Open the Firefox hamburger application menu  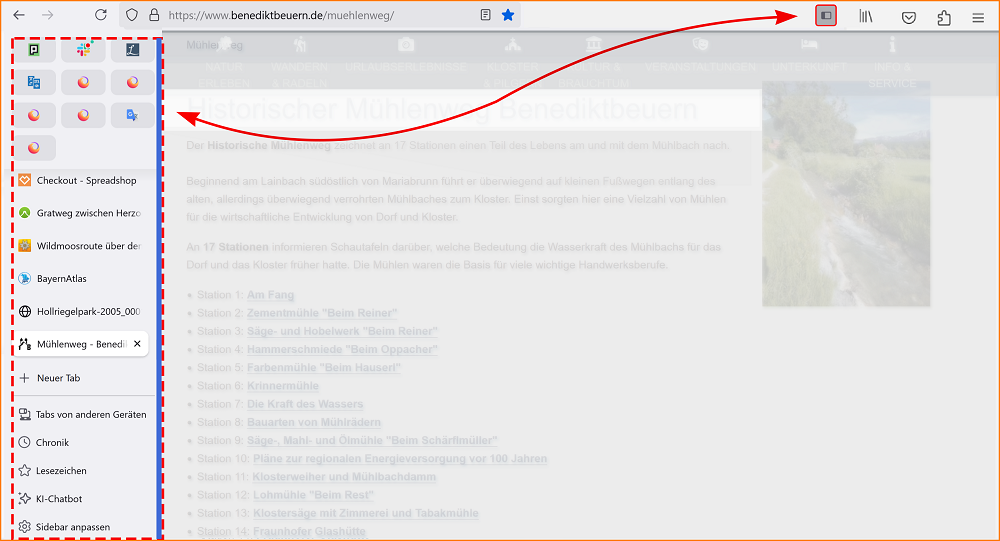[978, 18]
